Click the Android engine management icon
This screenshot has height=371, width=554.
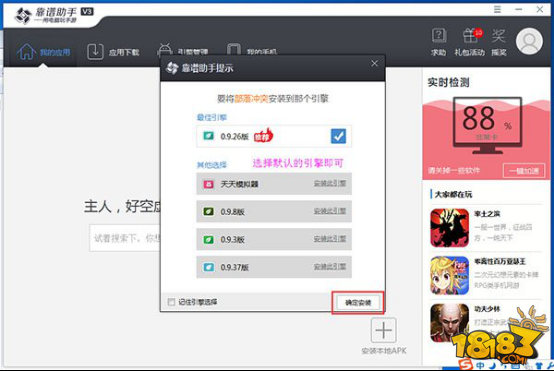point(165,50)
